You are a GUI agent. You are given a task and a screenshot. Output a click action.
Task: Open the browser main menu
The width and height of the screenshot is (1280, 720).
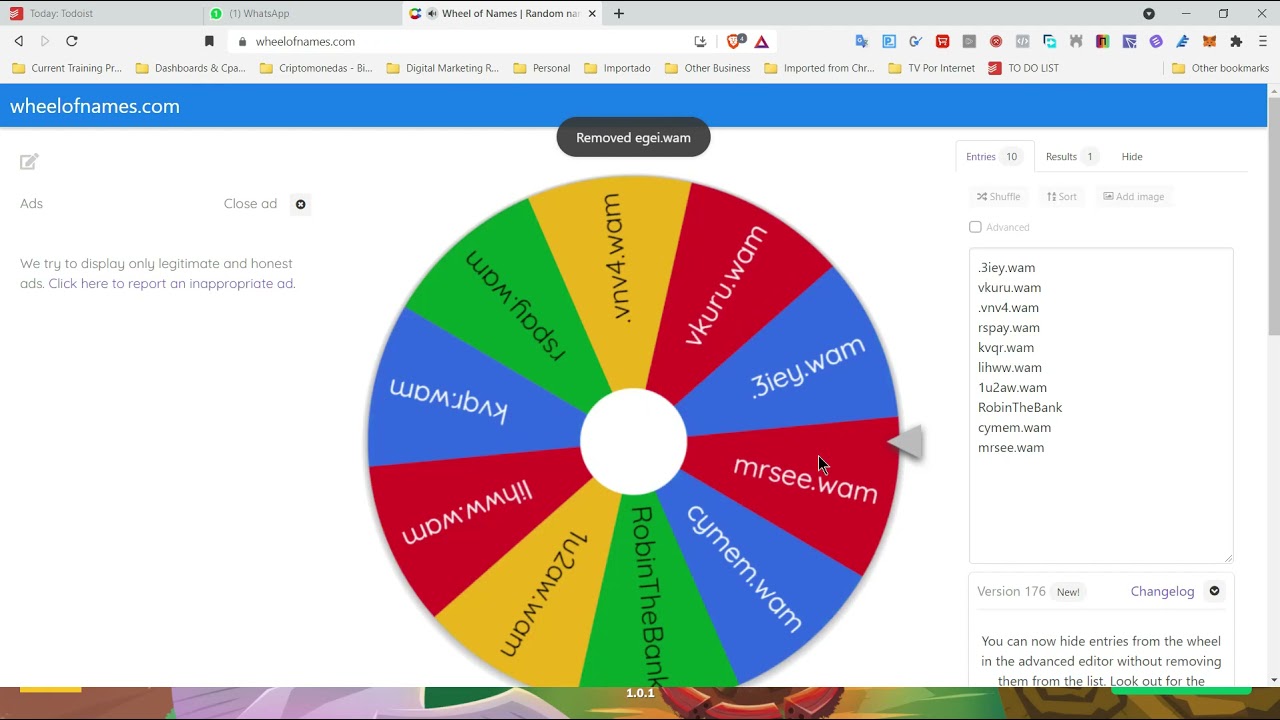(x=1263, y=41)
